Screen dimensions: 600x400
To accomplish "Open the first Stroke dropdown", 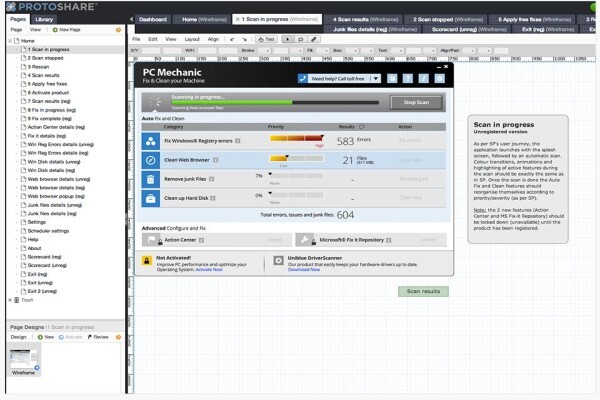I will [x=267, y=51].
